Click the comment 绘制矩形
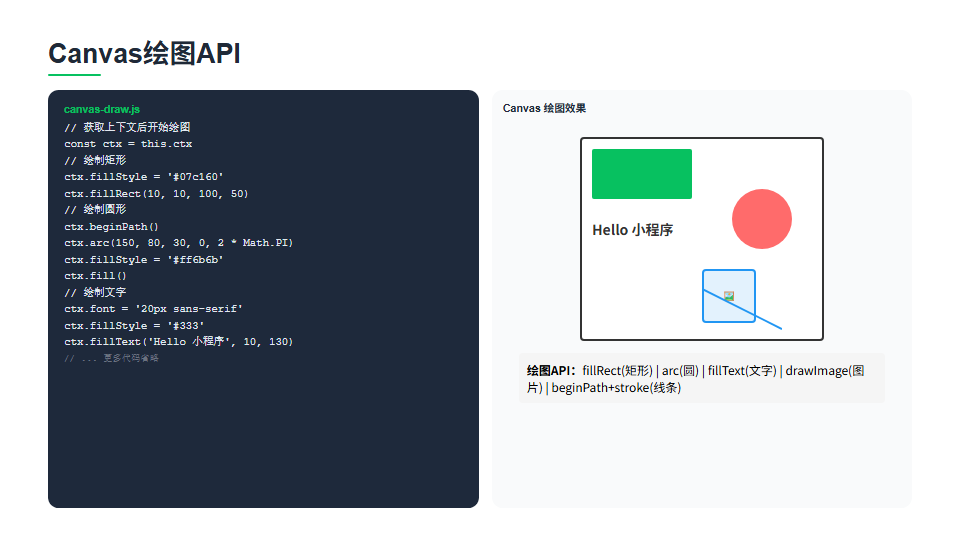The image size is (960, 540). [95, 160]
